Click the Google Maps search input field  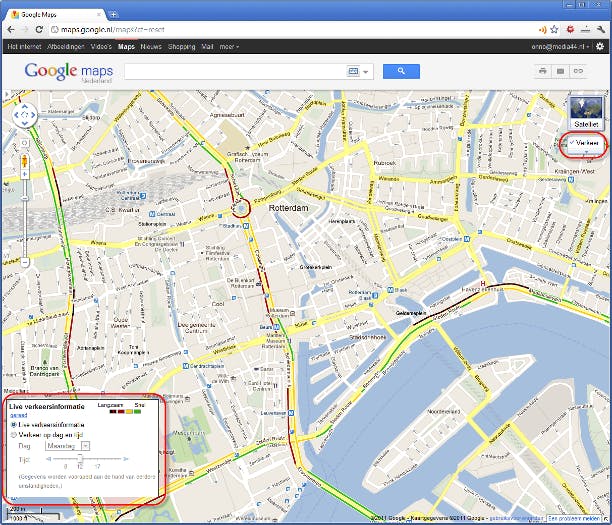(x=235, y=71)
